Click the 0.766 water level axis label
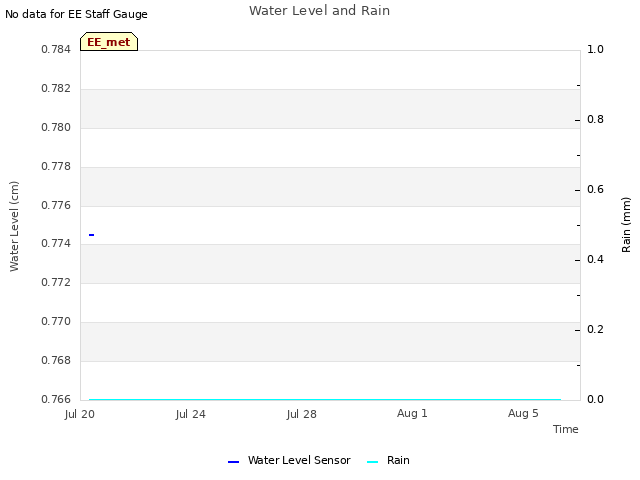 (56, 399)
